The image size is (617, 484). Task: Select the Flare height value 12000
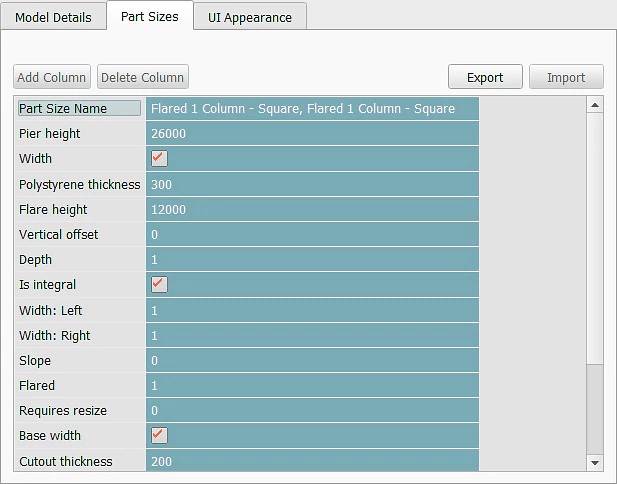pos(312,209)
